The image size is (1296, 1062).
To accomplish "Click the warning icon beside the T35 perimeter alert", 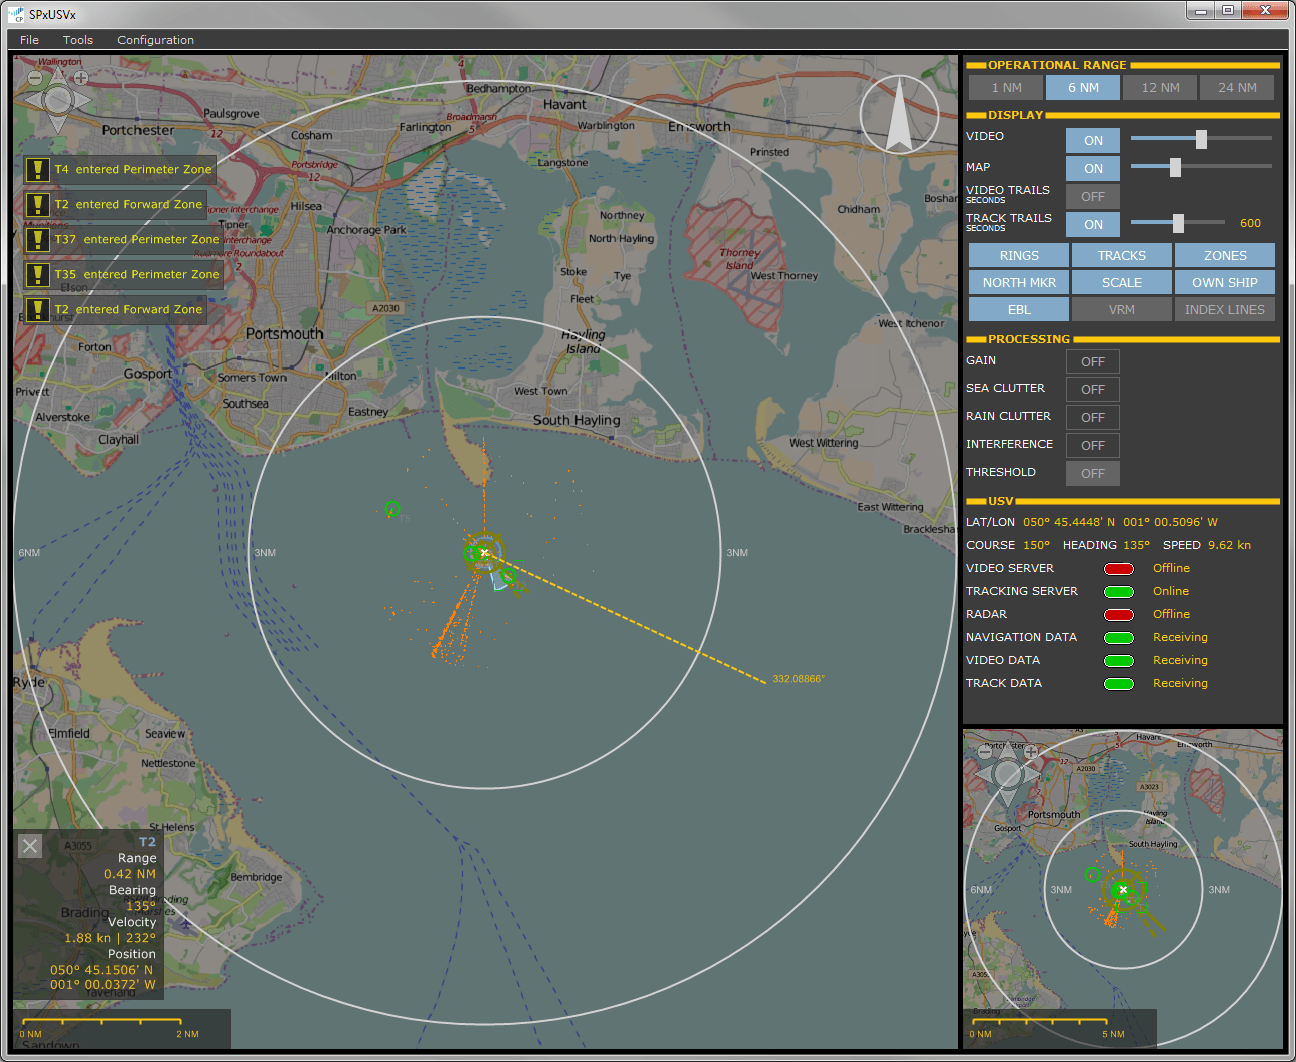I will 37,274.
